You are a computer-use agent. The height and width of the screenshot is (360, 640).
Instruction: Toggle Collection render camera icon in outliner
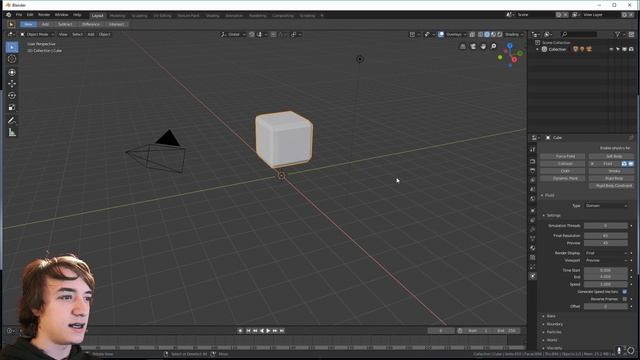pyautogui.click(x=631, y=49)
